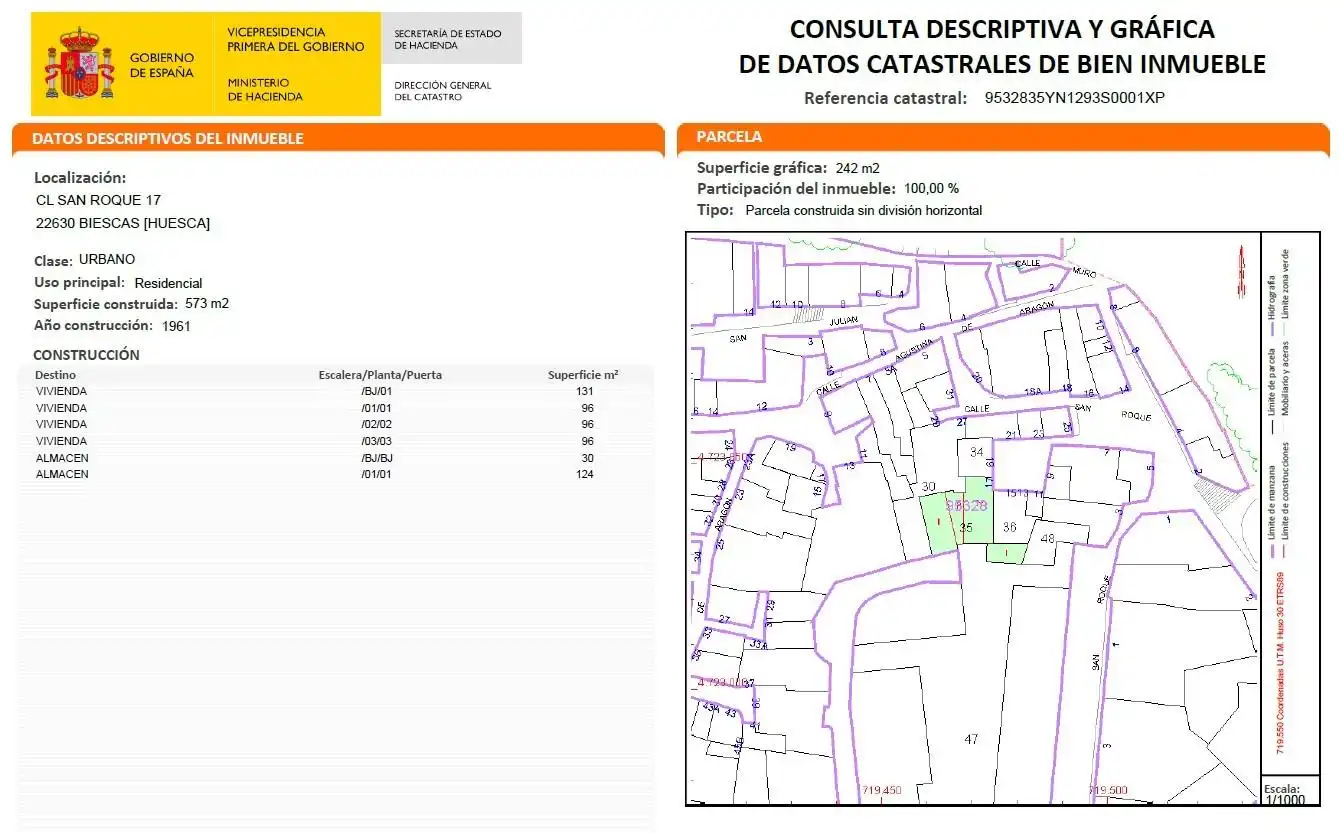Select construction year '1961'
1340x833 pixels.
[x=176, y=326]
